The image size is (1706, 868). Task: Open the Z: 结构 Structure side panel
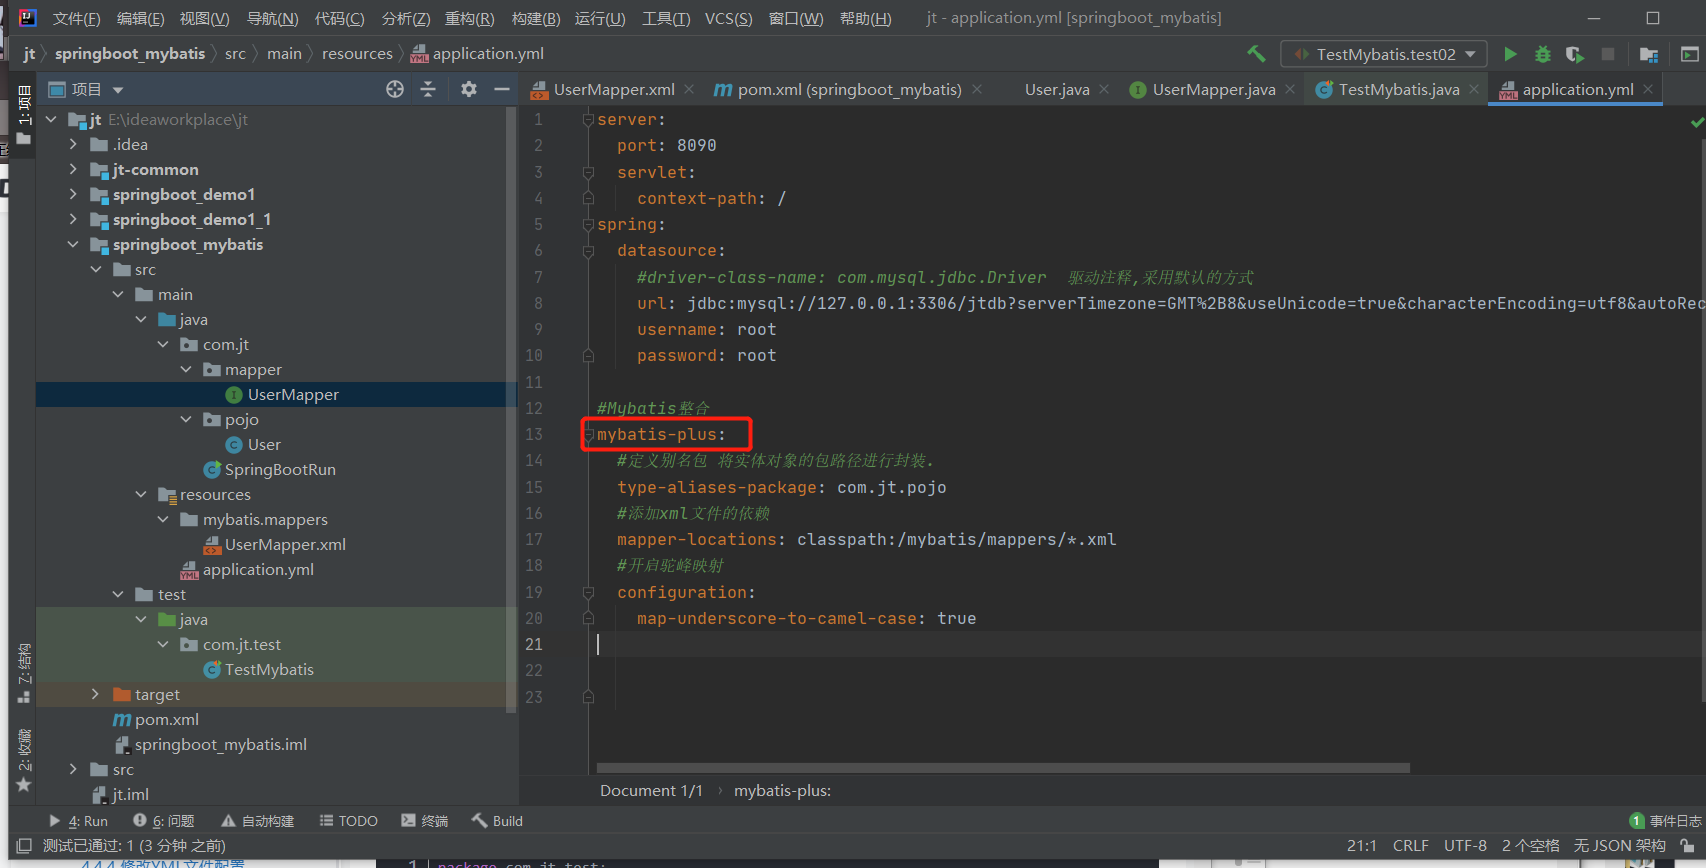click(x=24, y=673)
